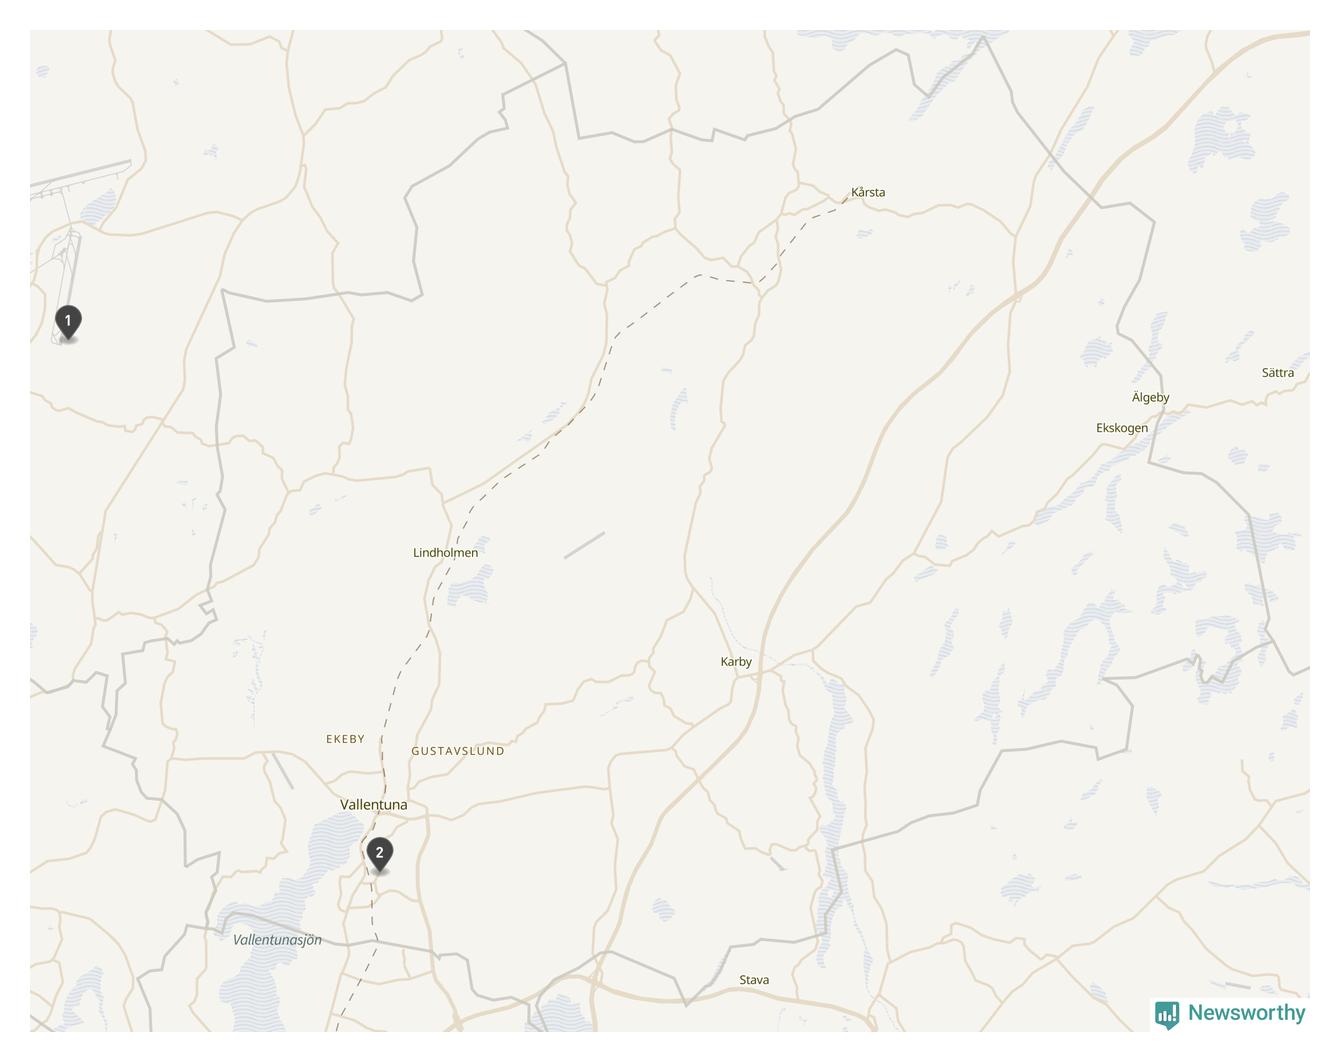Click the lake beside Lindholmen
The width and height of the screenshot is (1340, 1062).
coord(470,586)
